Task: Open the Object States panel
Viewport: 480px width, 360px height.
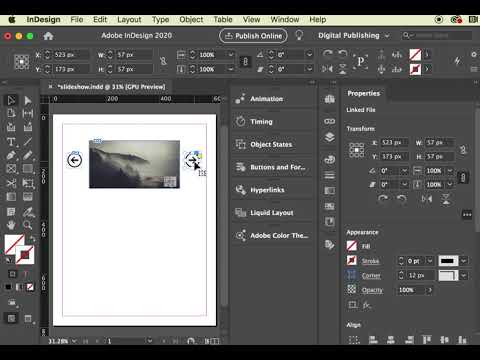Action: (x=272, y=144)
